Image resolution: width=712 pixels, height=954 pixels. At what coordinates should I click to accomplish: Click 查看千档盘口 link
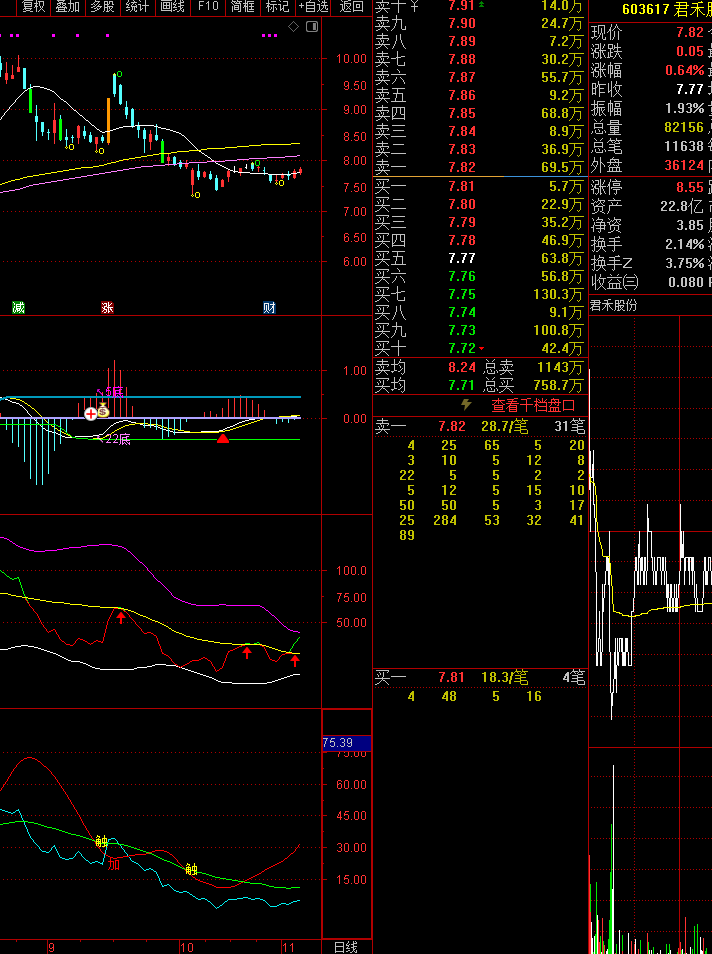point(532,405)
